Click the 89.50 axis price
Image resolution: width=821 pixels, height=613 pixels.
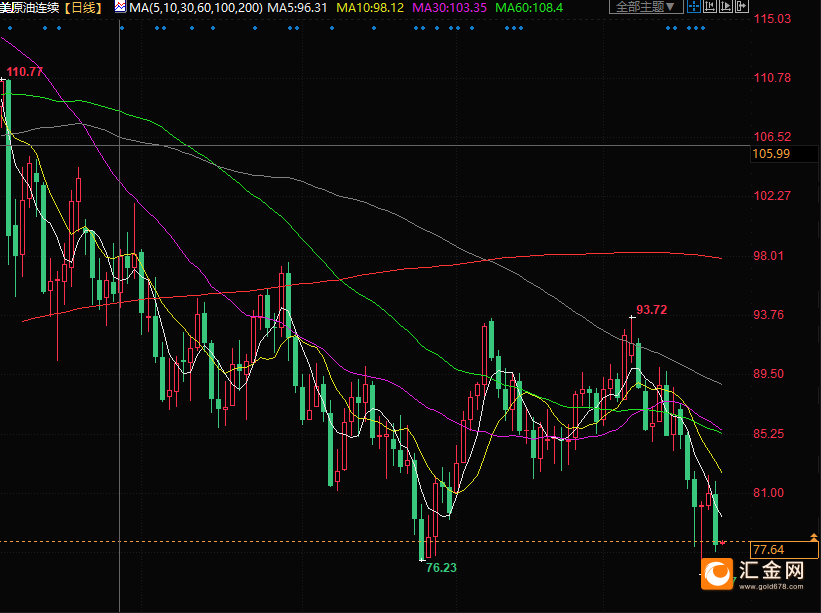point(768,374)
